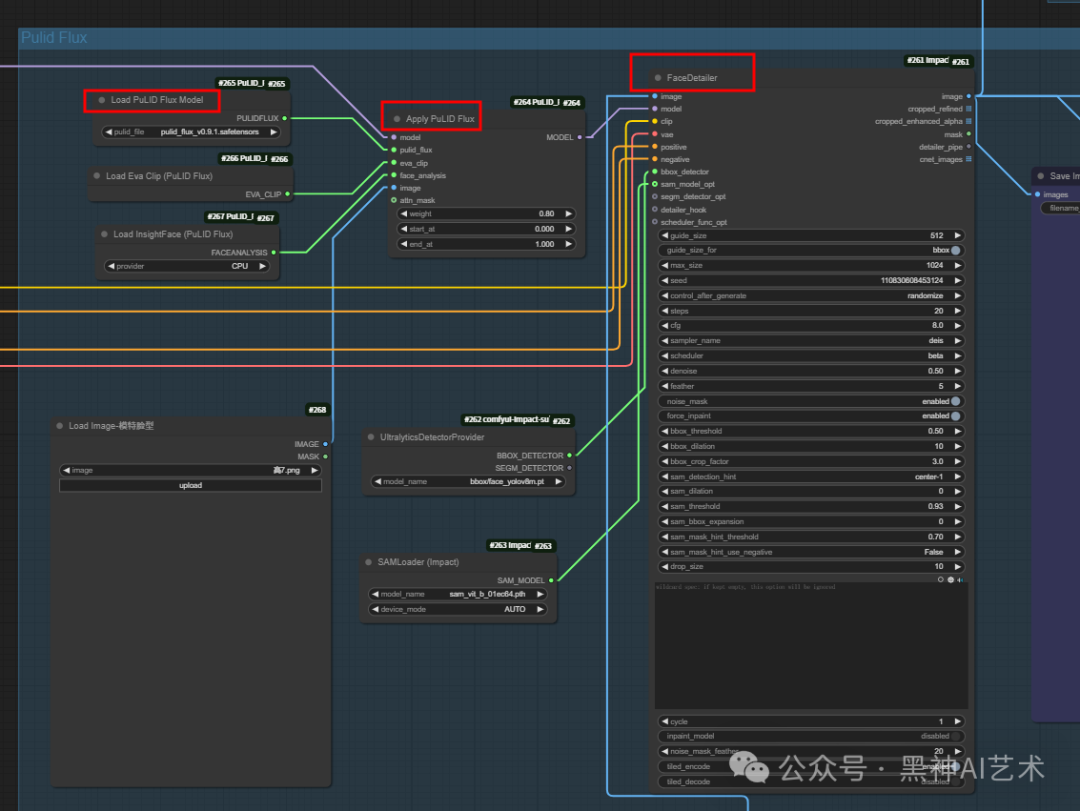Viewport: 1080px width, 811px height.
Task: Increase the bbox_dilation value arrow
Action: [957, 446]
